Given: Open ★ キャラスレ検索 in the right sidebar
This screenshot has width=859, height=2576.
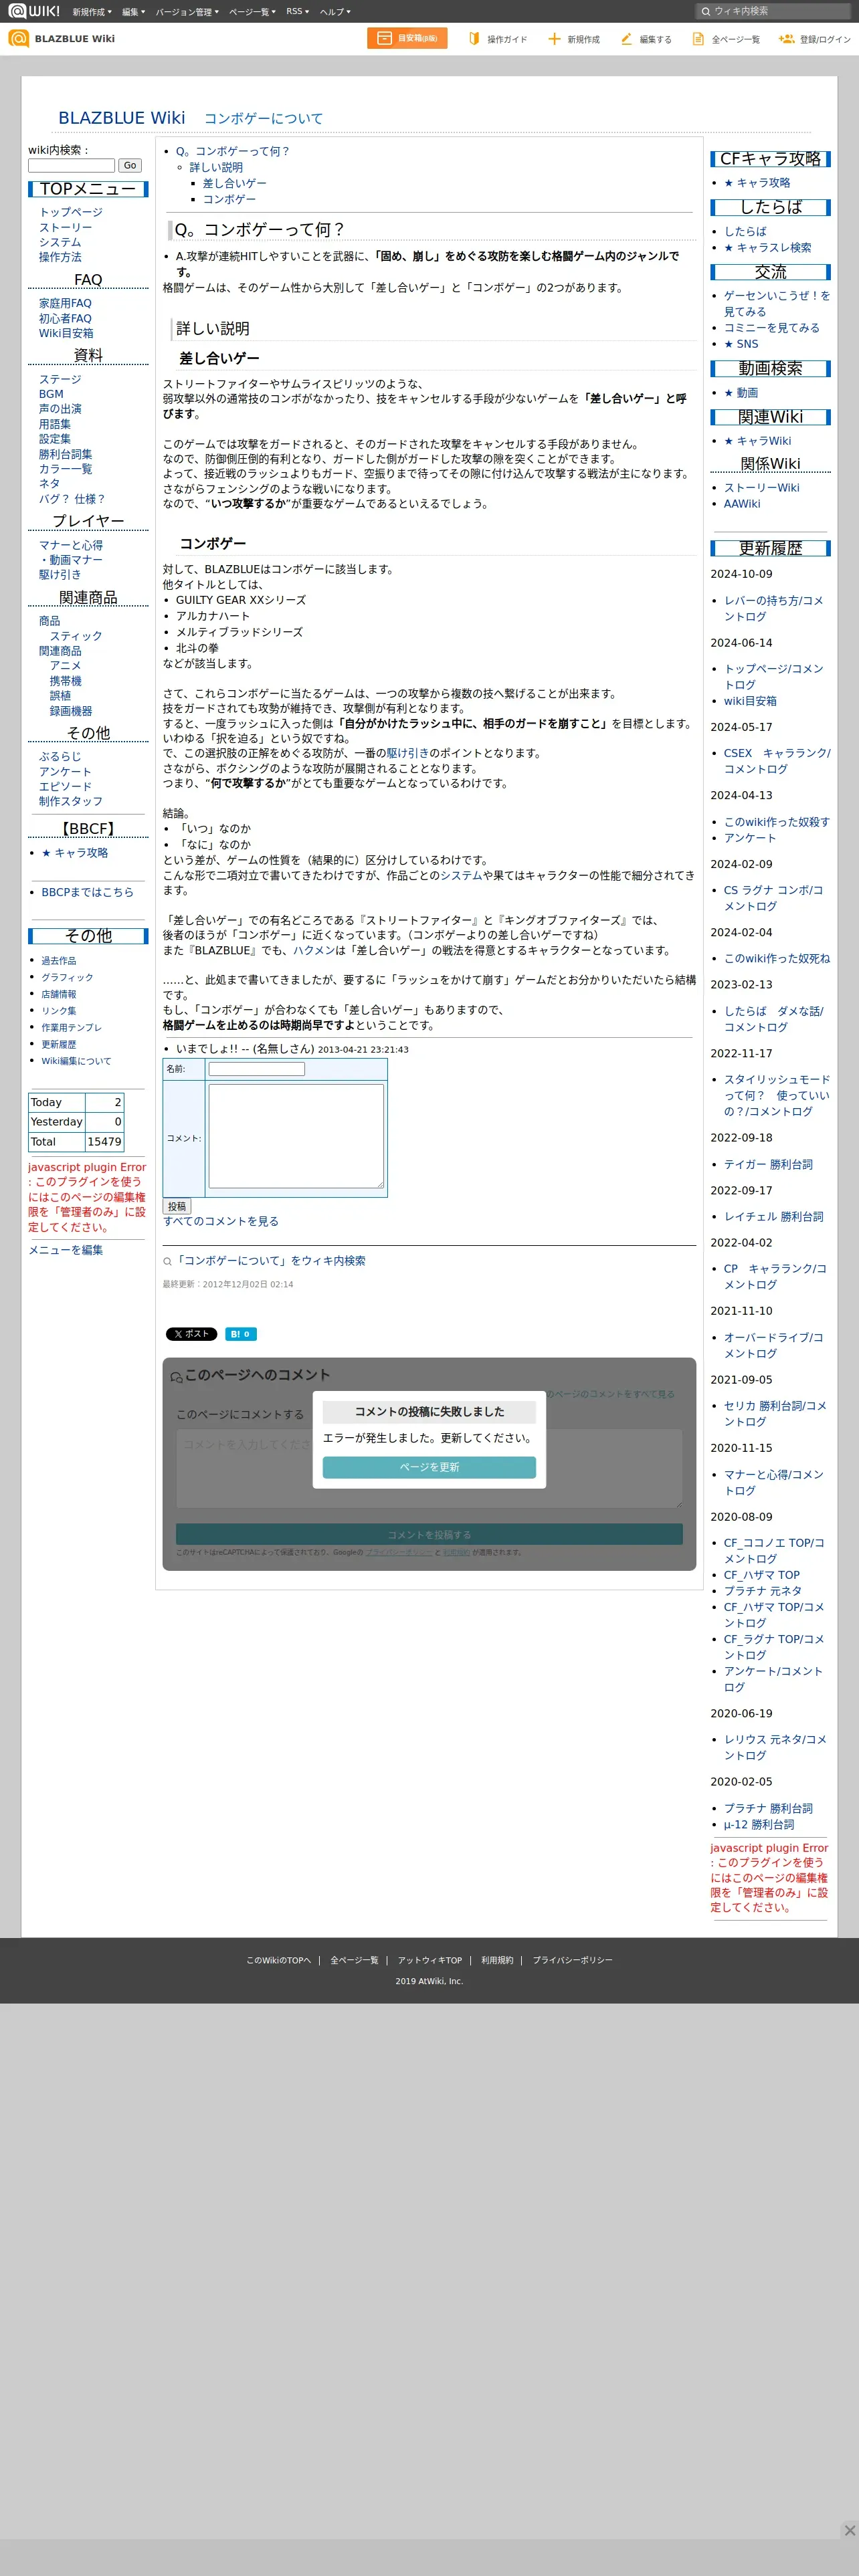Looking at the screenshot, I should (767, 248).
